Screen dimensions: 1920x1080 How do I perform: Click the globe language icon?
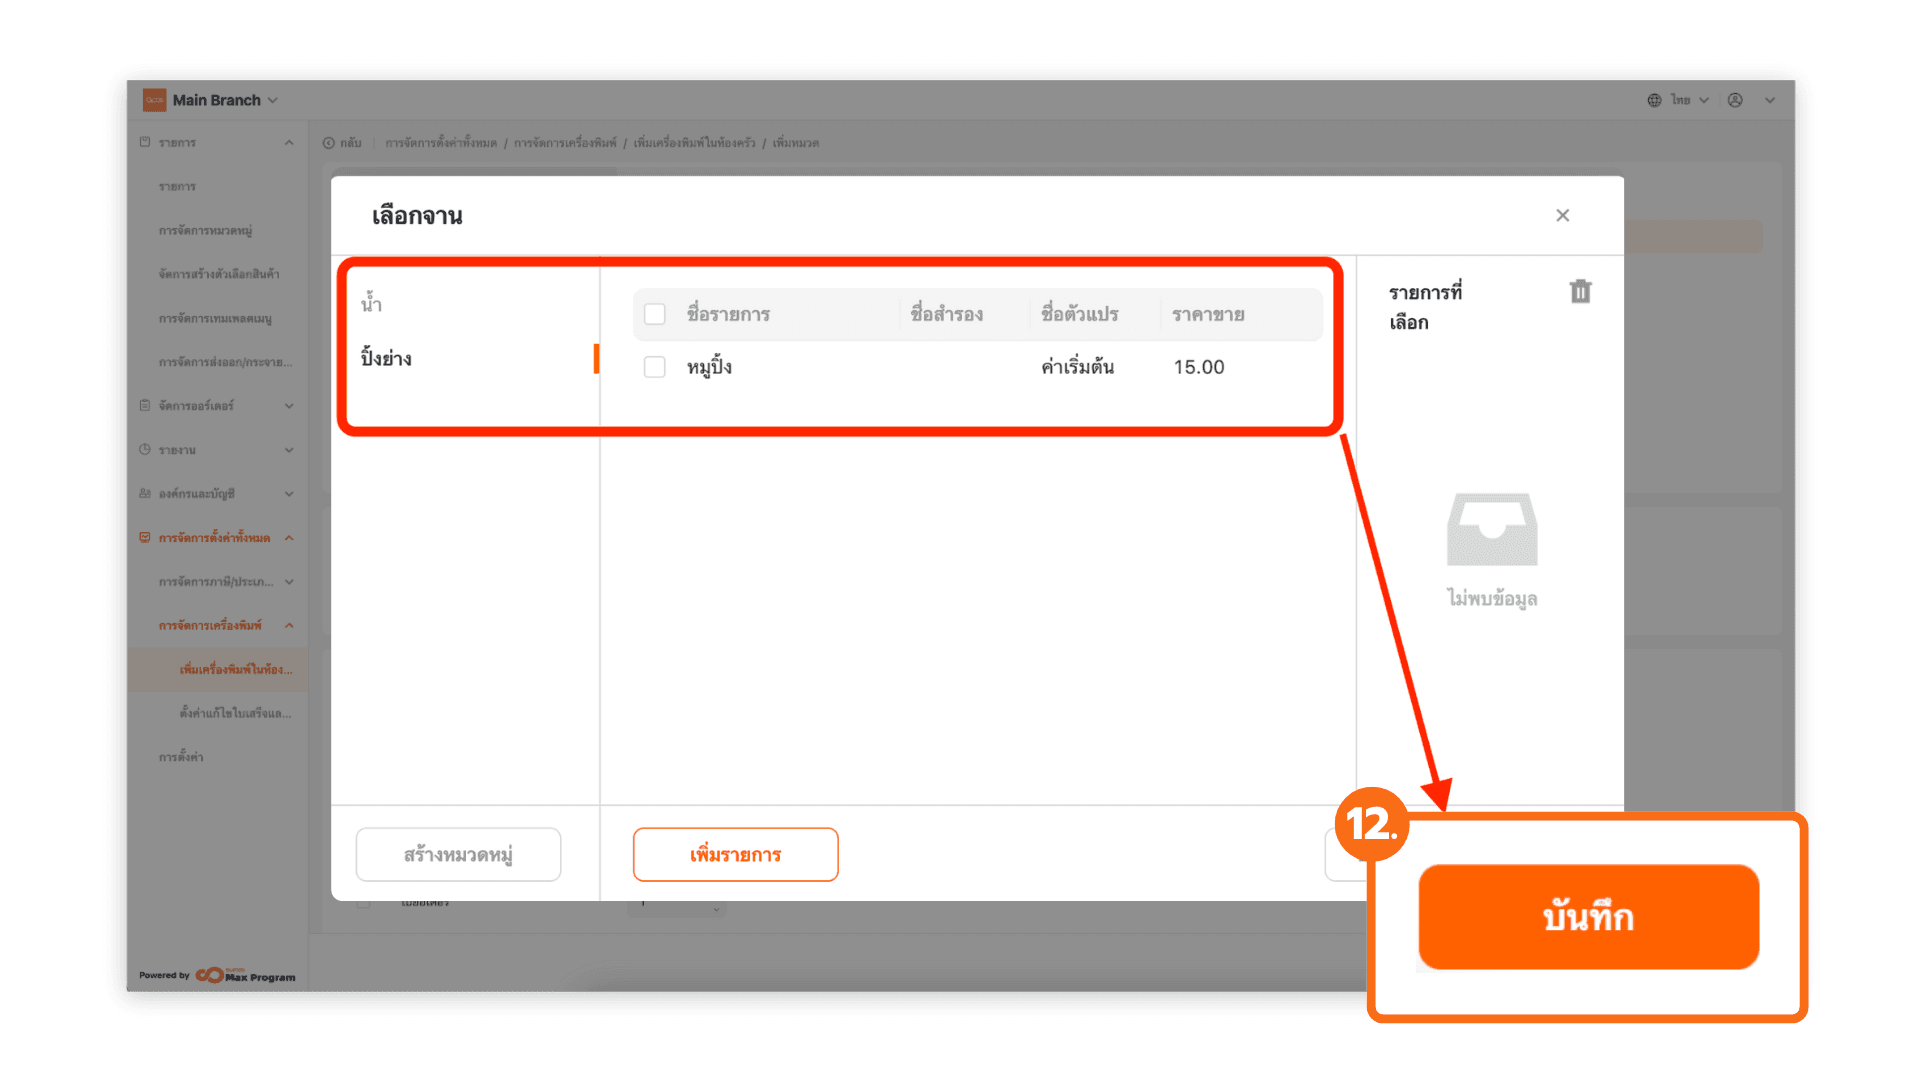click(1654, 100)
